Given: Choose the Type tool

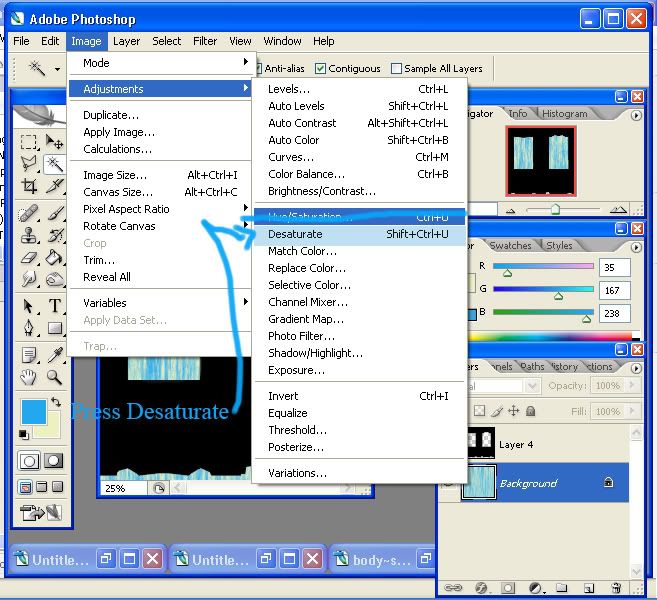Looking at the screenshot, I should pos(55,305).
